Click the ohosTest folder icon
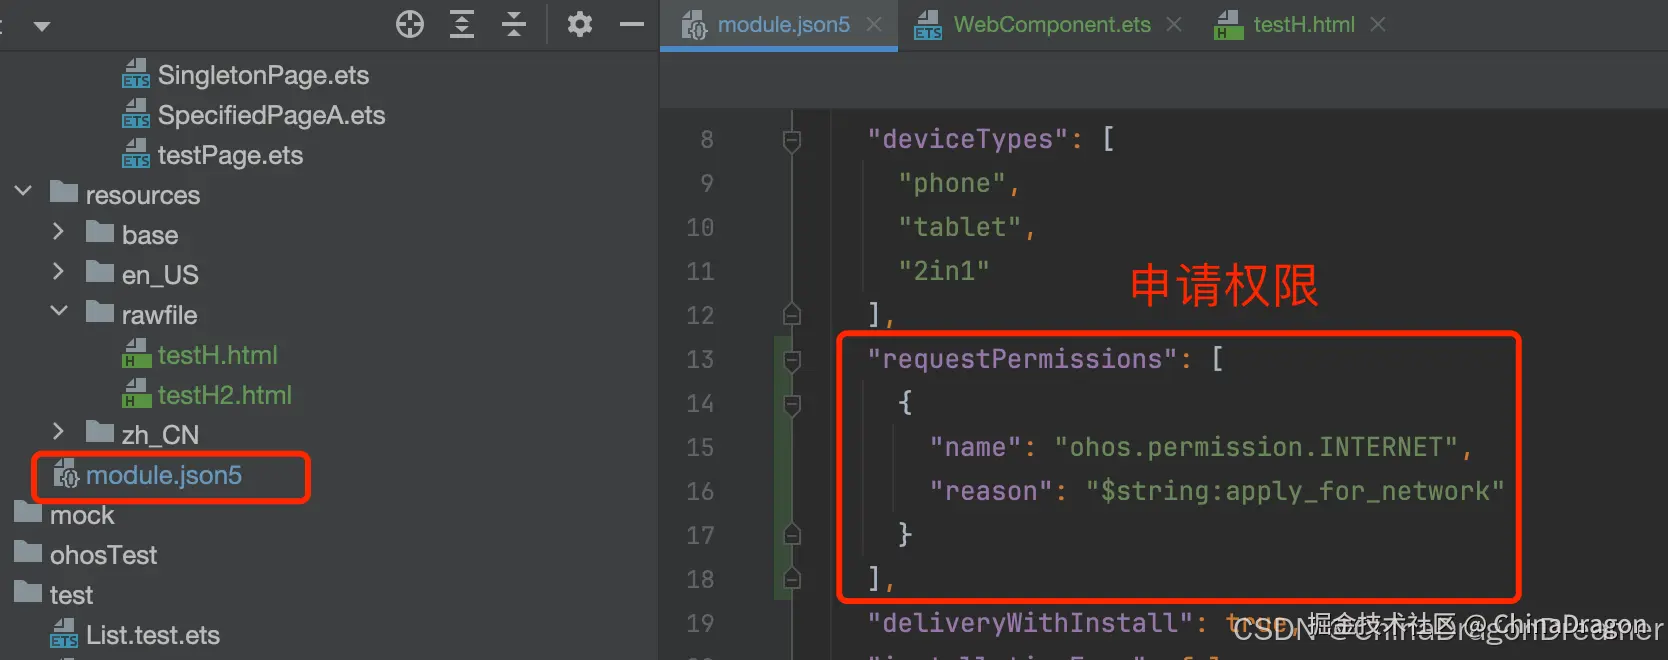Screen dimensions: 1668x660 pyautogui.click(x=28, y=551)
